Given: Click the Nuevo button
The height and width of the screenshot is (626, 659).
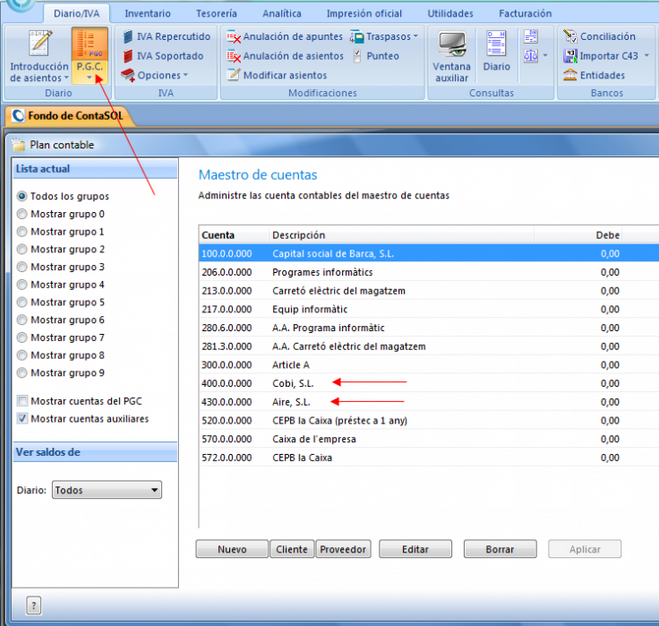Looking at the screenshot, I should [232, 550].
